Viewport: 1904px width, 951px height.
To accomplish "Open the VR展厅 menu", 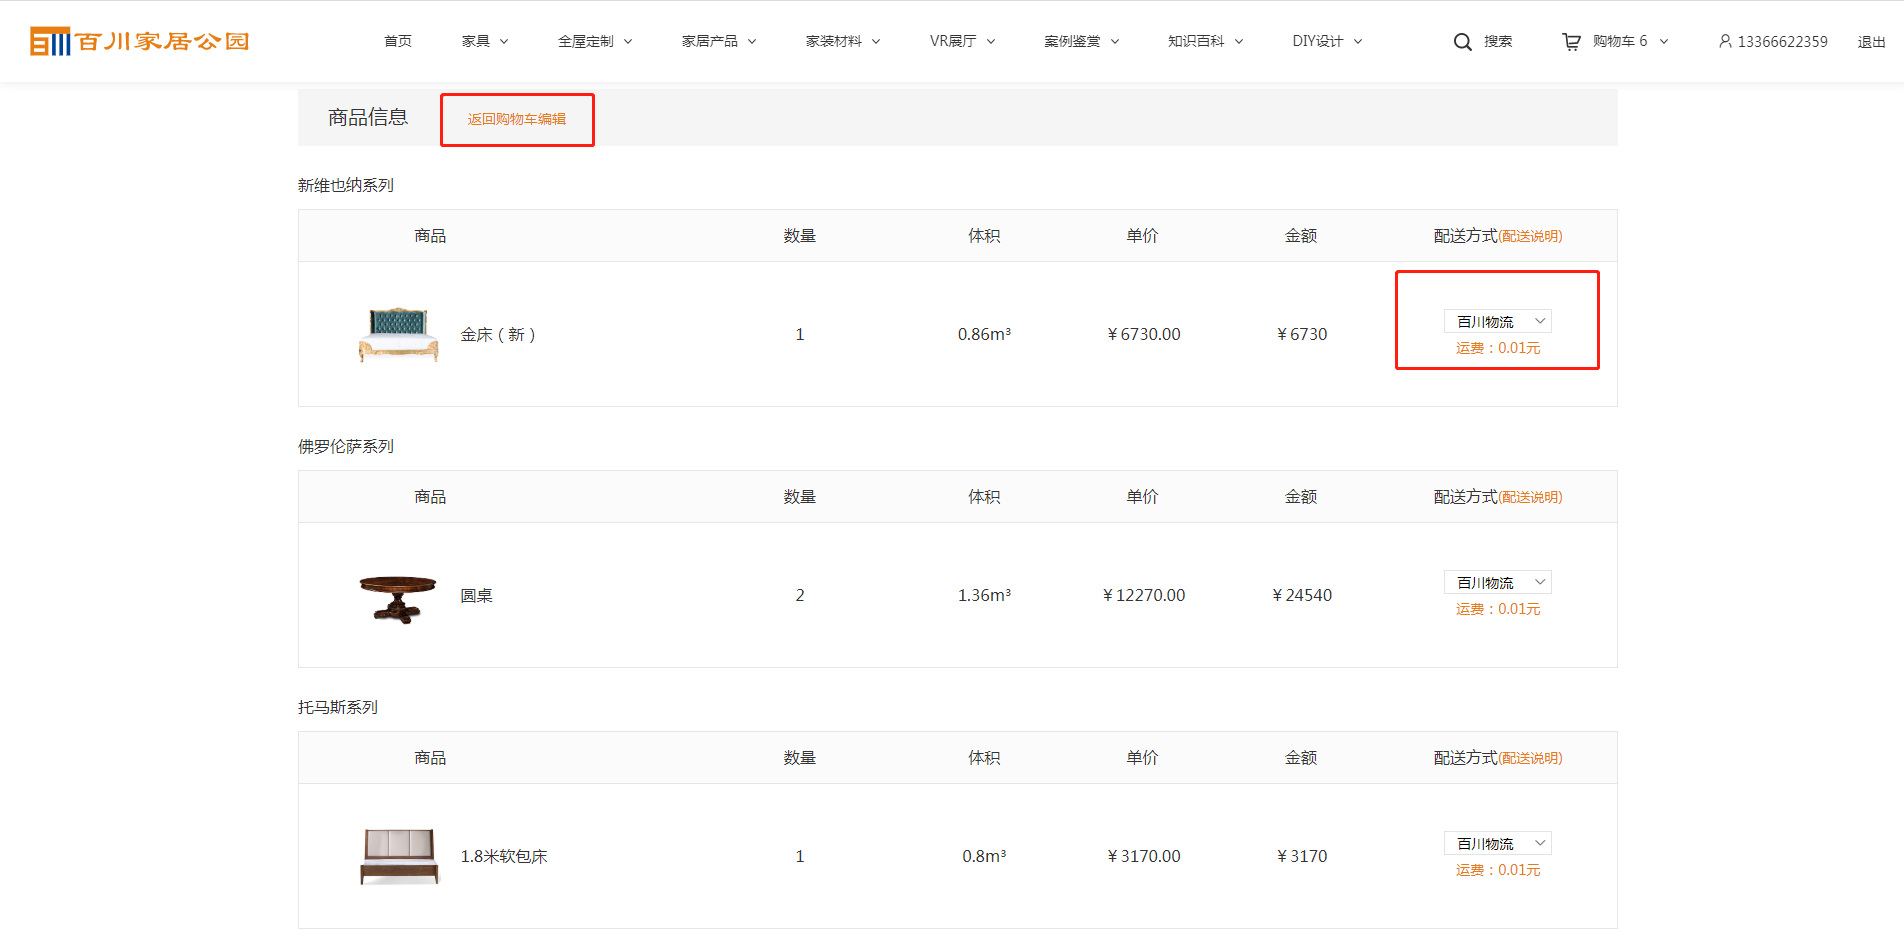I will point(962,42).
